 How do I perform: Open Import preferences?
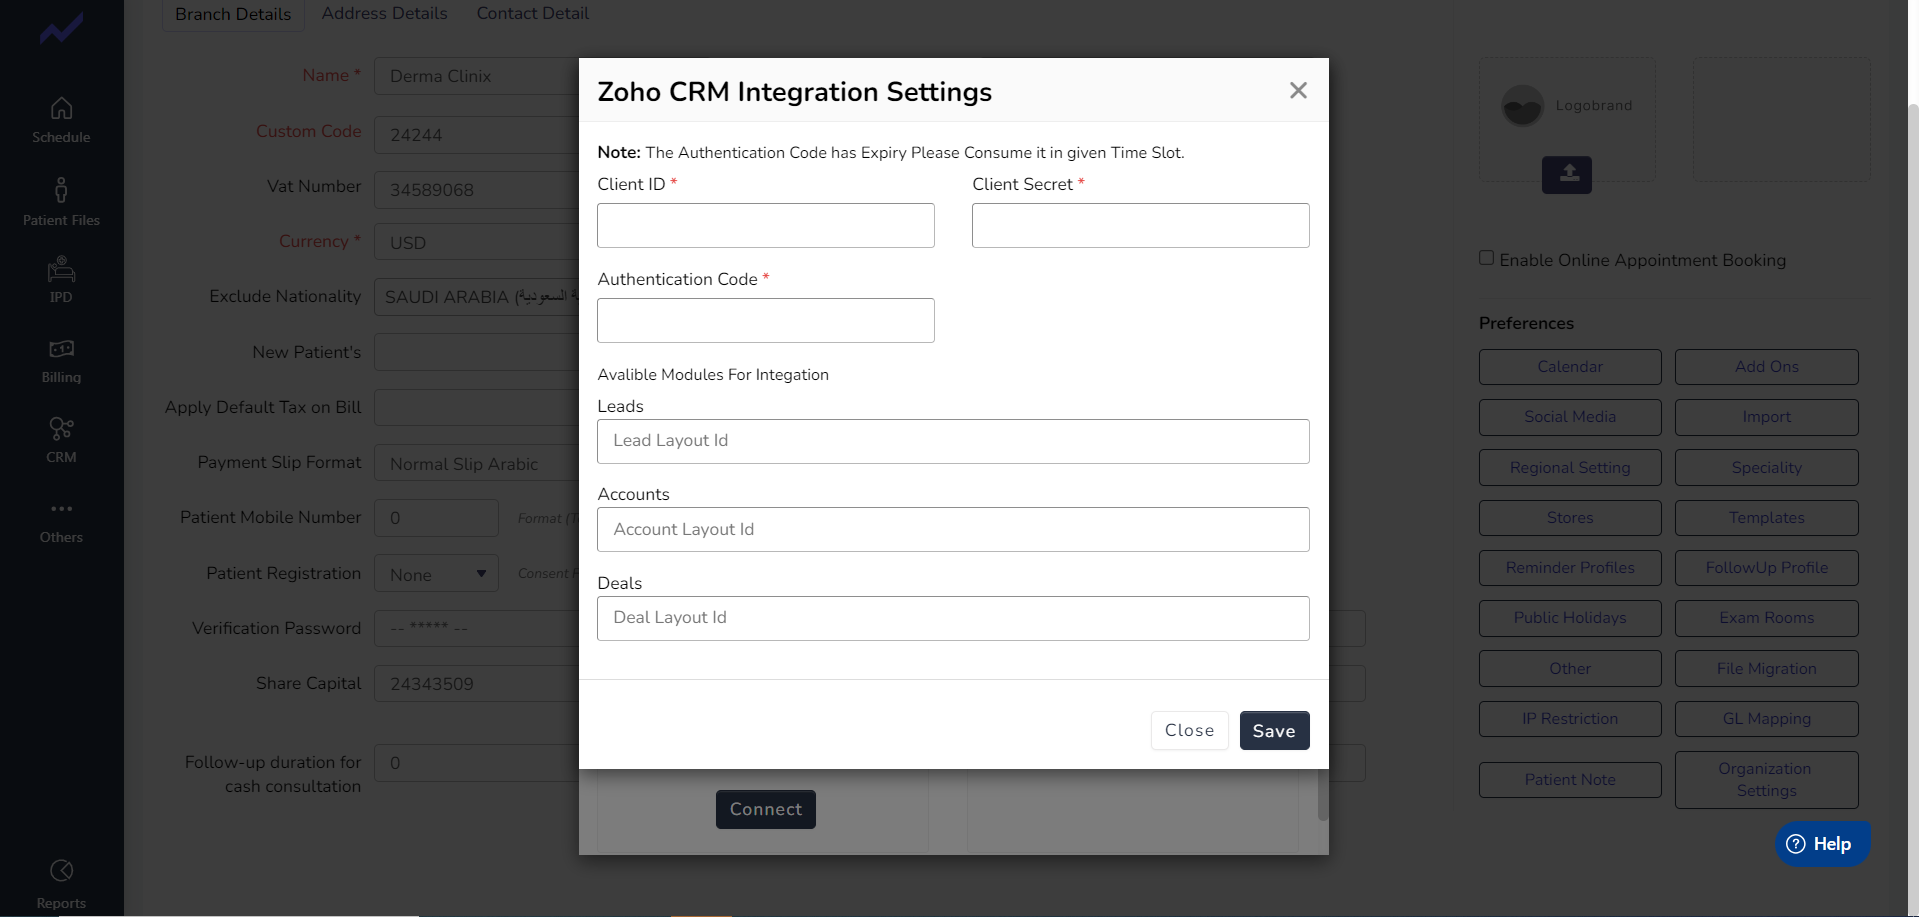(x=1766, y=417)
